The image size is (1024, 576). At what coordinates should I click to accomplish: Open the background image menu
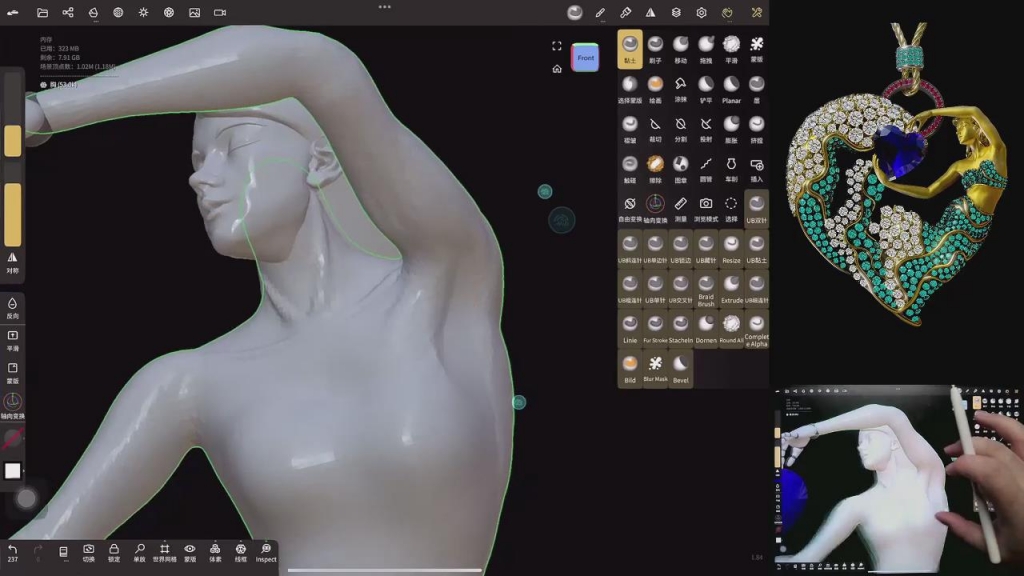pyautogui.click(x=195, y=12)
